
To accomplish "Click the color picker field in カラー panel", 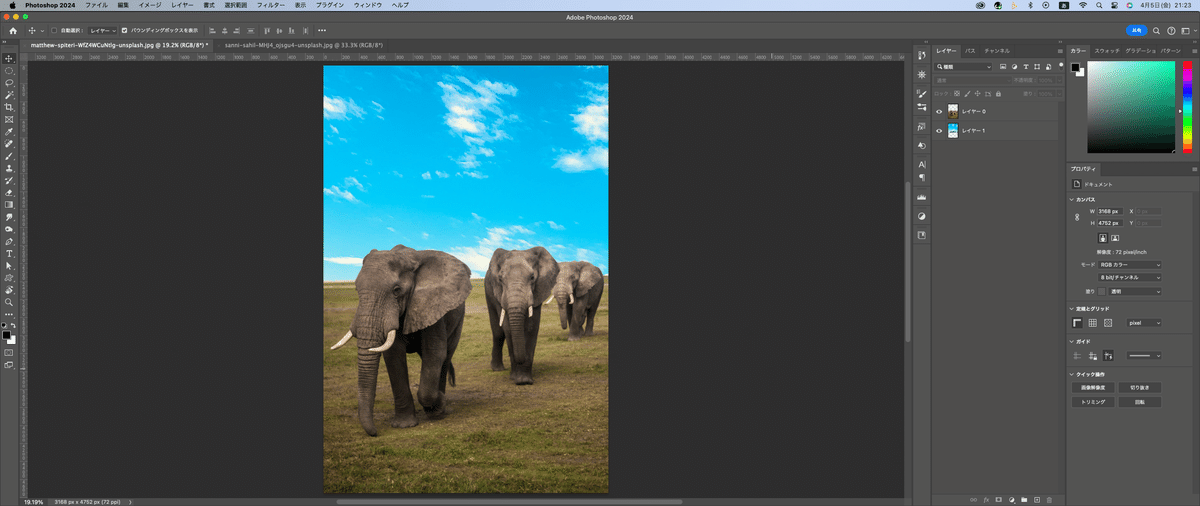I will point(1132,106).
